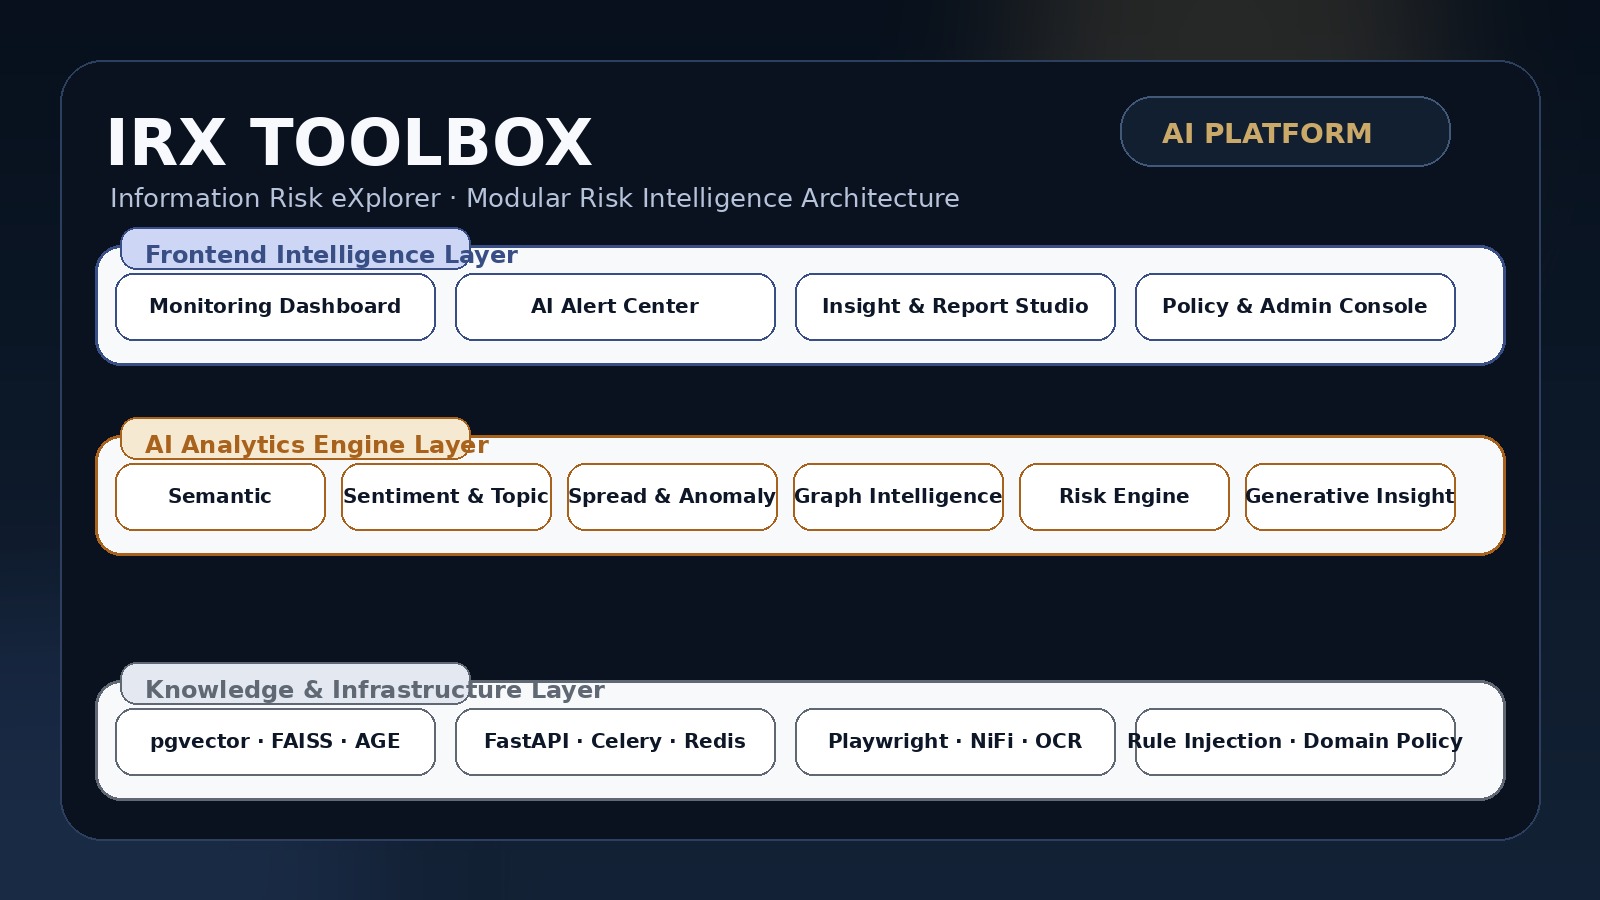
Task: Click the Generative Insight module
Action: [1350, 496]
